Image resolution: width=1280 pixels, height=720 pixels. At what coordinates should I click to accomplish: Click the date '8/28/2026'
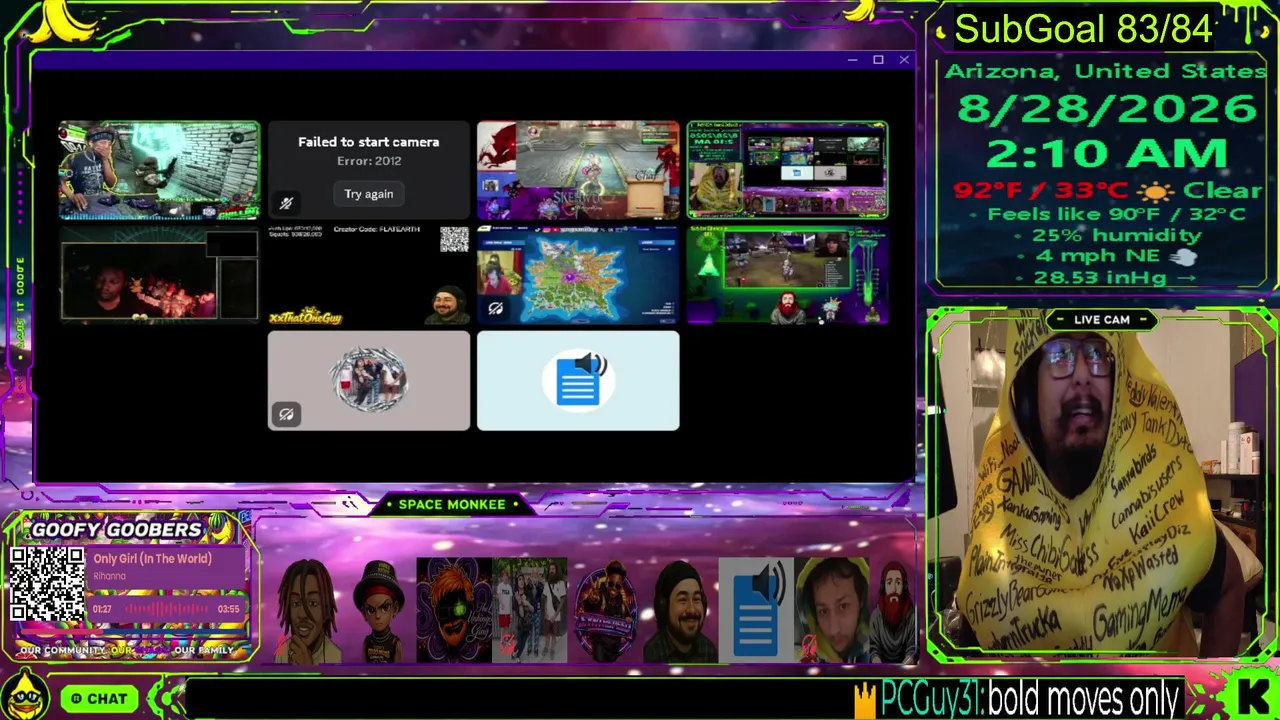click(1107, 108)
